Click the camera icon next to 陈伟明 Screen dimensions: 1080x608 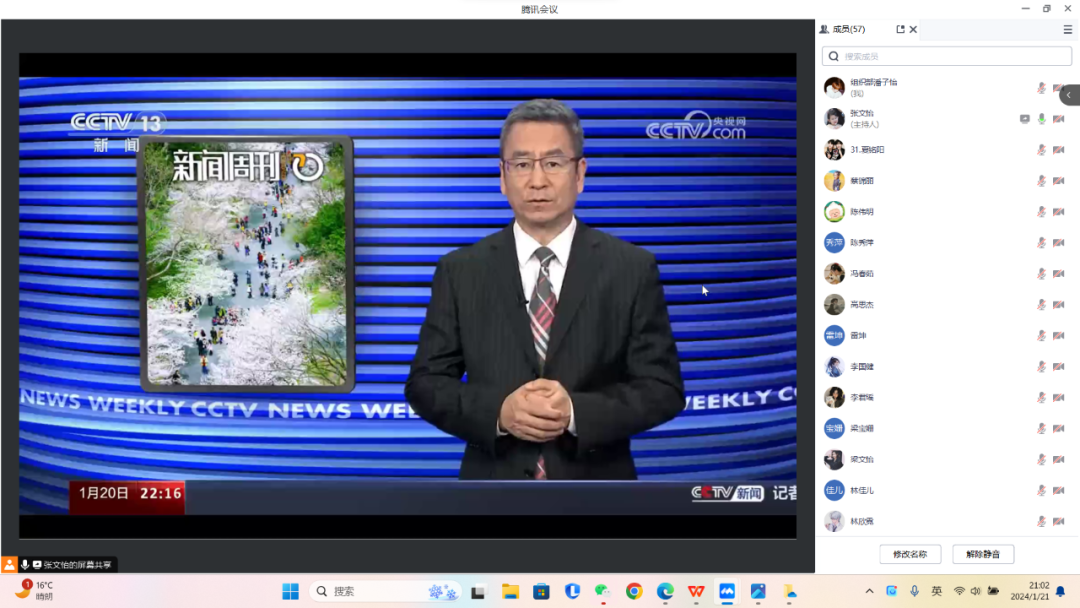[x=1059, y=212]
